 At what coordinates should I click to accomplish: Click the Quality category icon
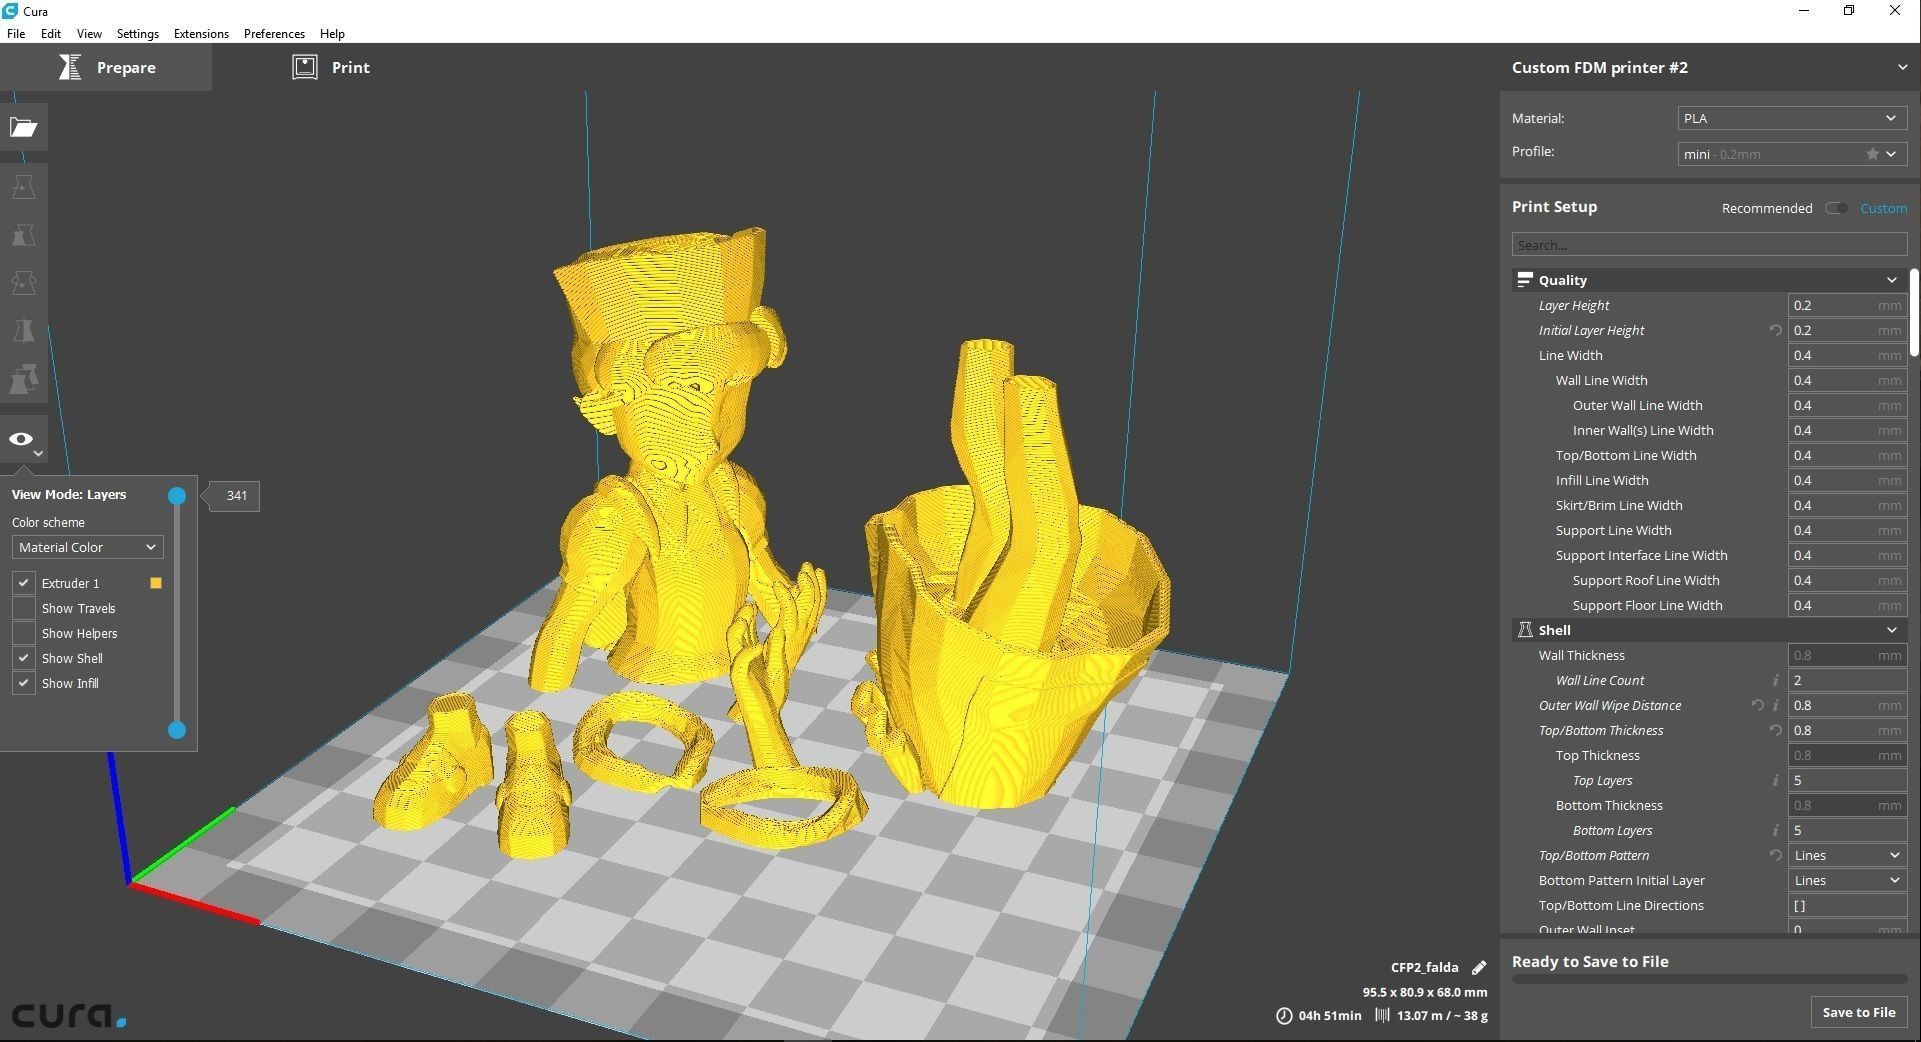1525,280
